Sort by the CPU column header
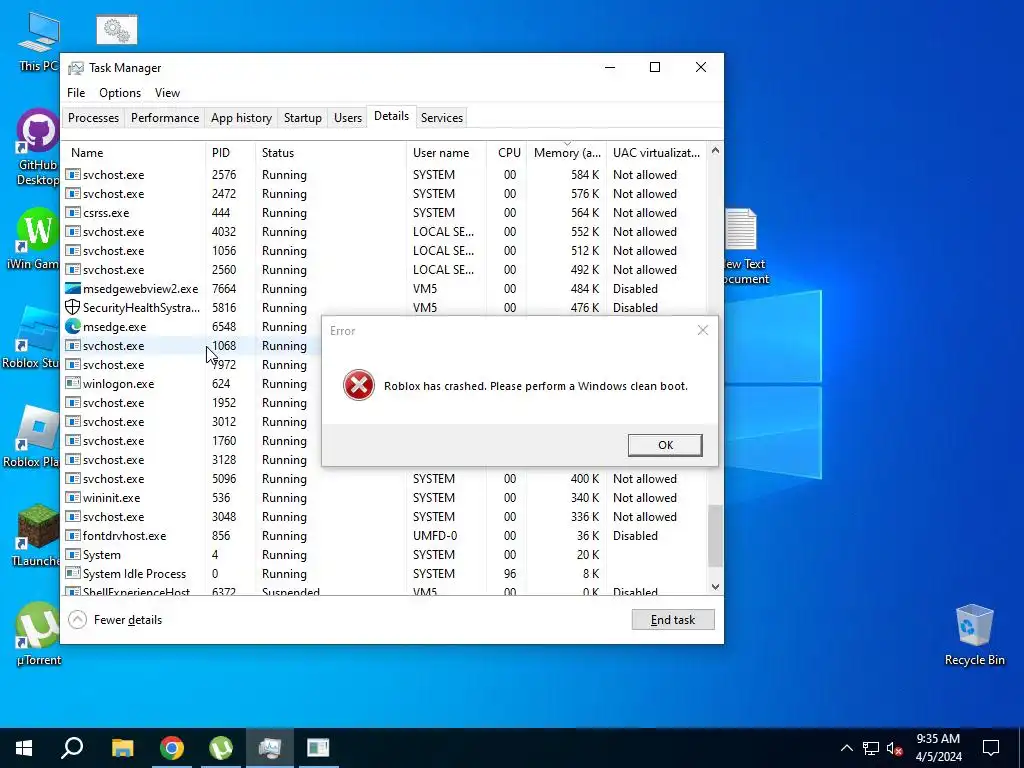 coord(507,153)
